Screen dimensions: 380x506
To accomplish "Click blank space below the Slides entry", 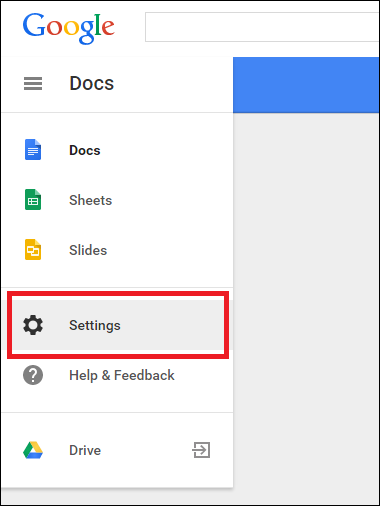I will pyautogui.click(x=117, y=275).
